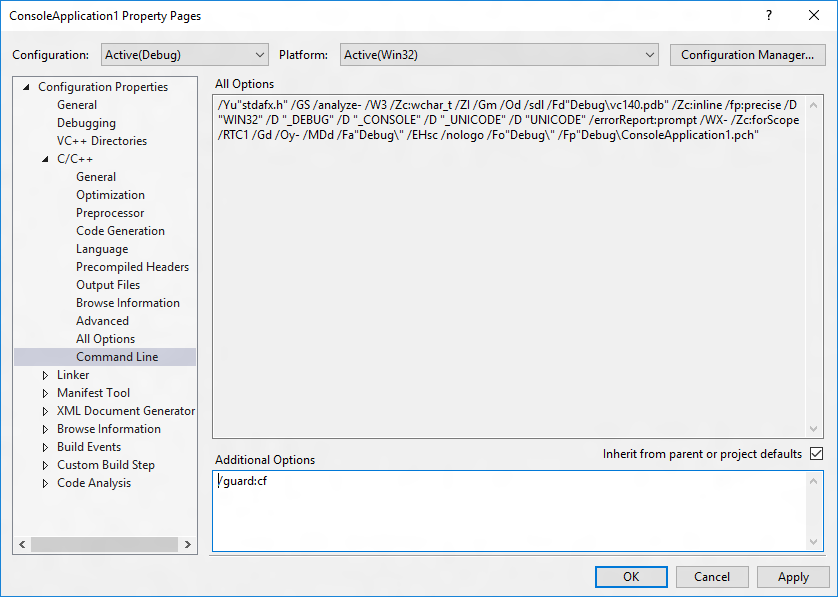Select the Code Generation page
Viewport: 838px width, 597px height.
[122, 230]
